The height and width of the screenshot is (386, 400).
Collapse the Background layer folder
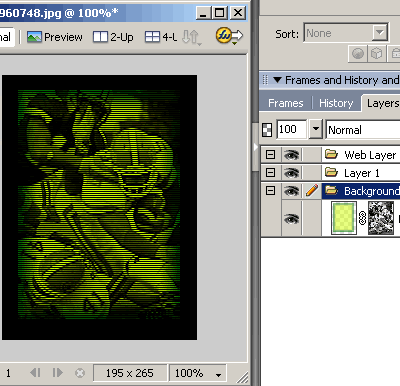pyautogui.click(x=270, y=191)
